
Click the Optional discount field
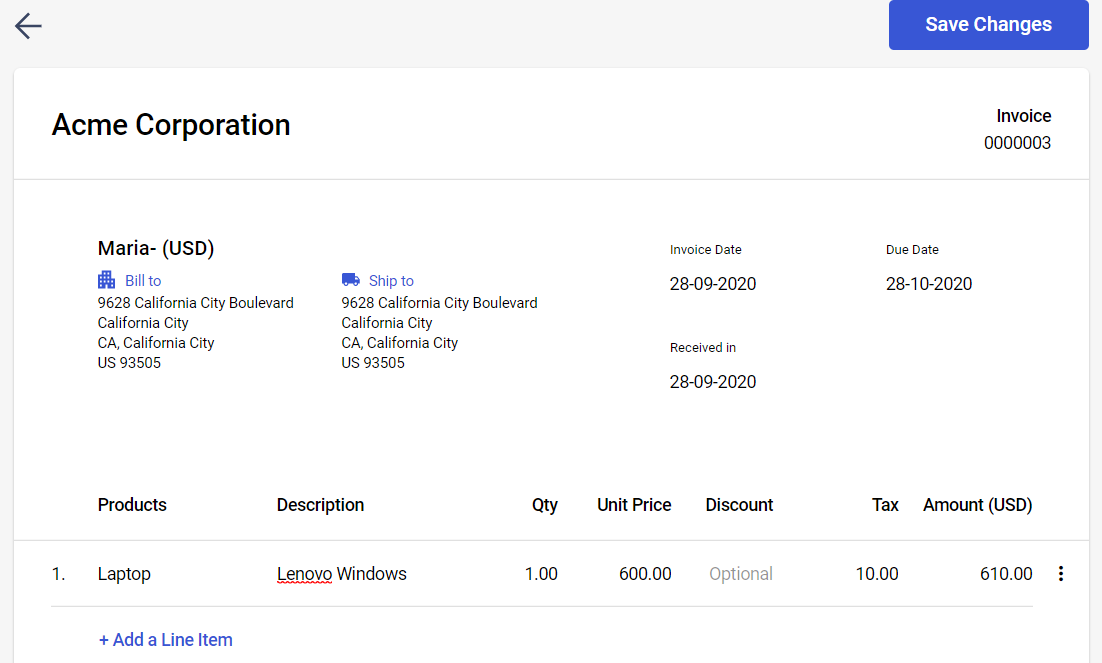[741, 574]
